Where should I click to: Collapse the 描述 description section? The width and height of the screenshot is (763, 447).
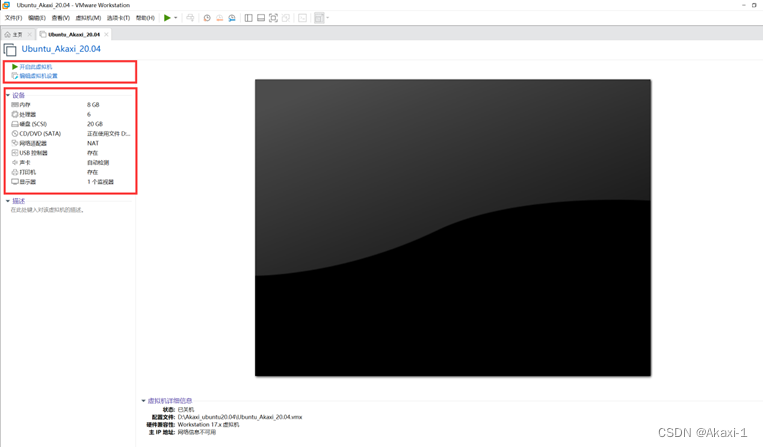(8, 201)
